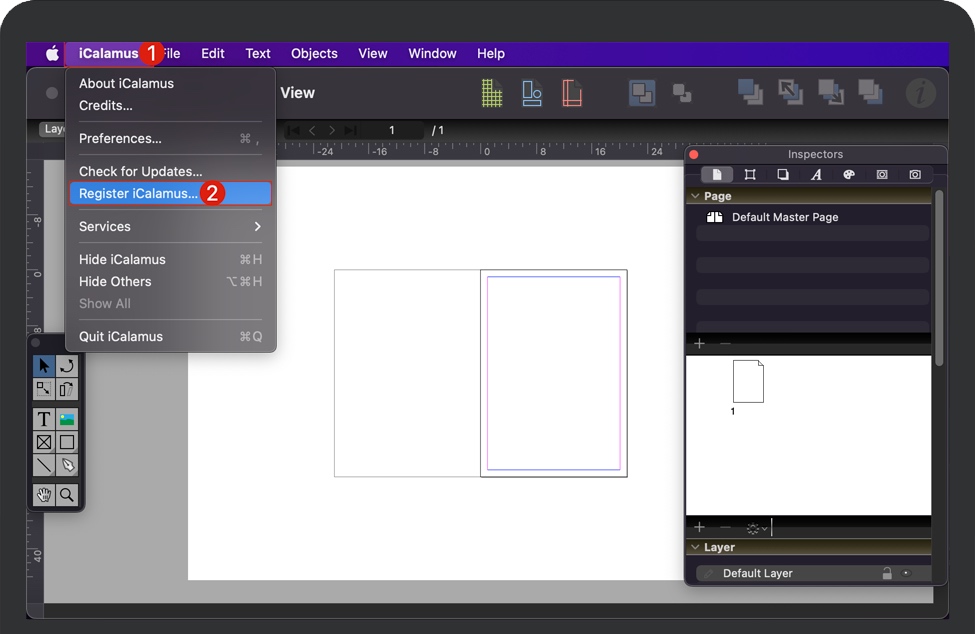The image size is (975, 634).
Task: Select the skew frame tool
Action: click(67, 389)
